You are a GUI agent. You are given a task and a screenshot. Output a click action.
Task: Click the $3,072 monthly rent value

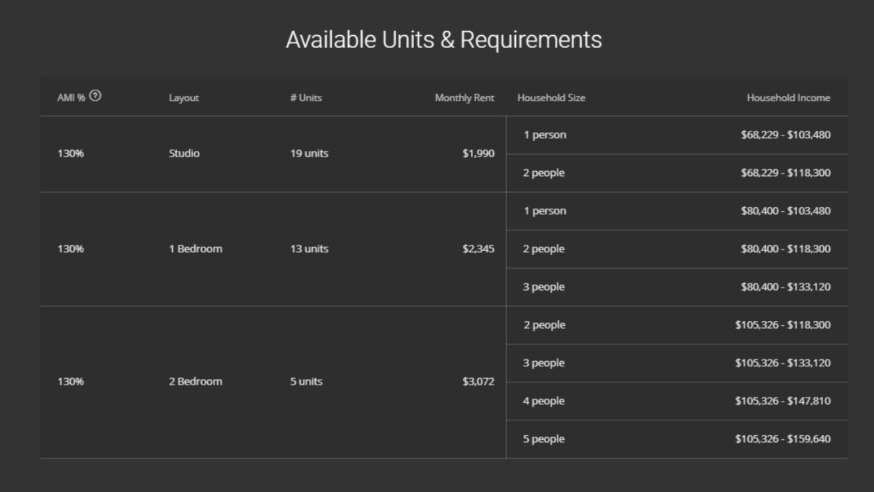pyautogui.click(x=478, y=382)
